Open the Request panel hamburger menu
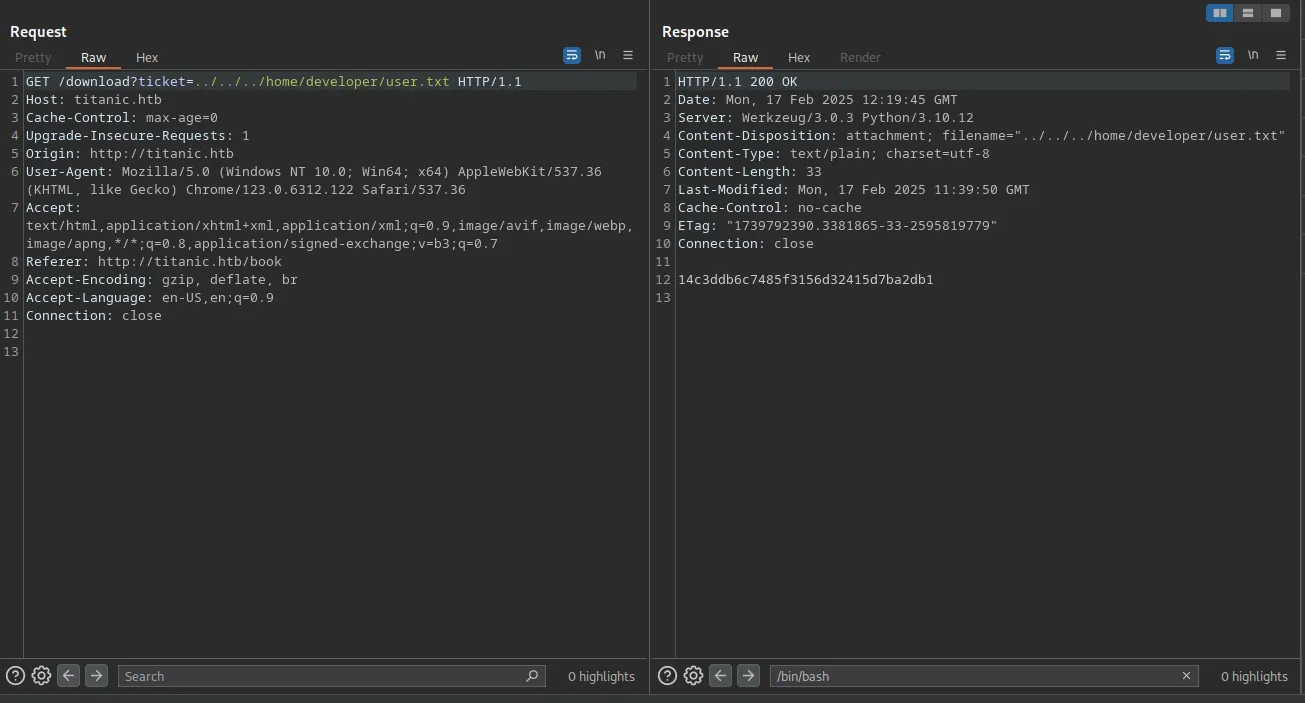1305x703 pixels. [628, 56]
